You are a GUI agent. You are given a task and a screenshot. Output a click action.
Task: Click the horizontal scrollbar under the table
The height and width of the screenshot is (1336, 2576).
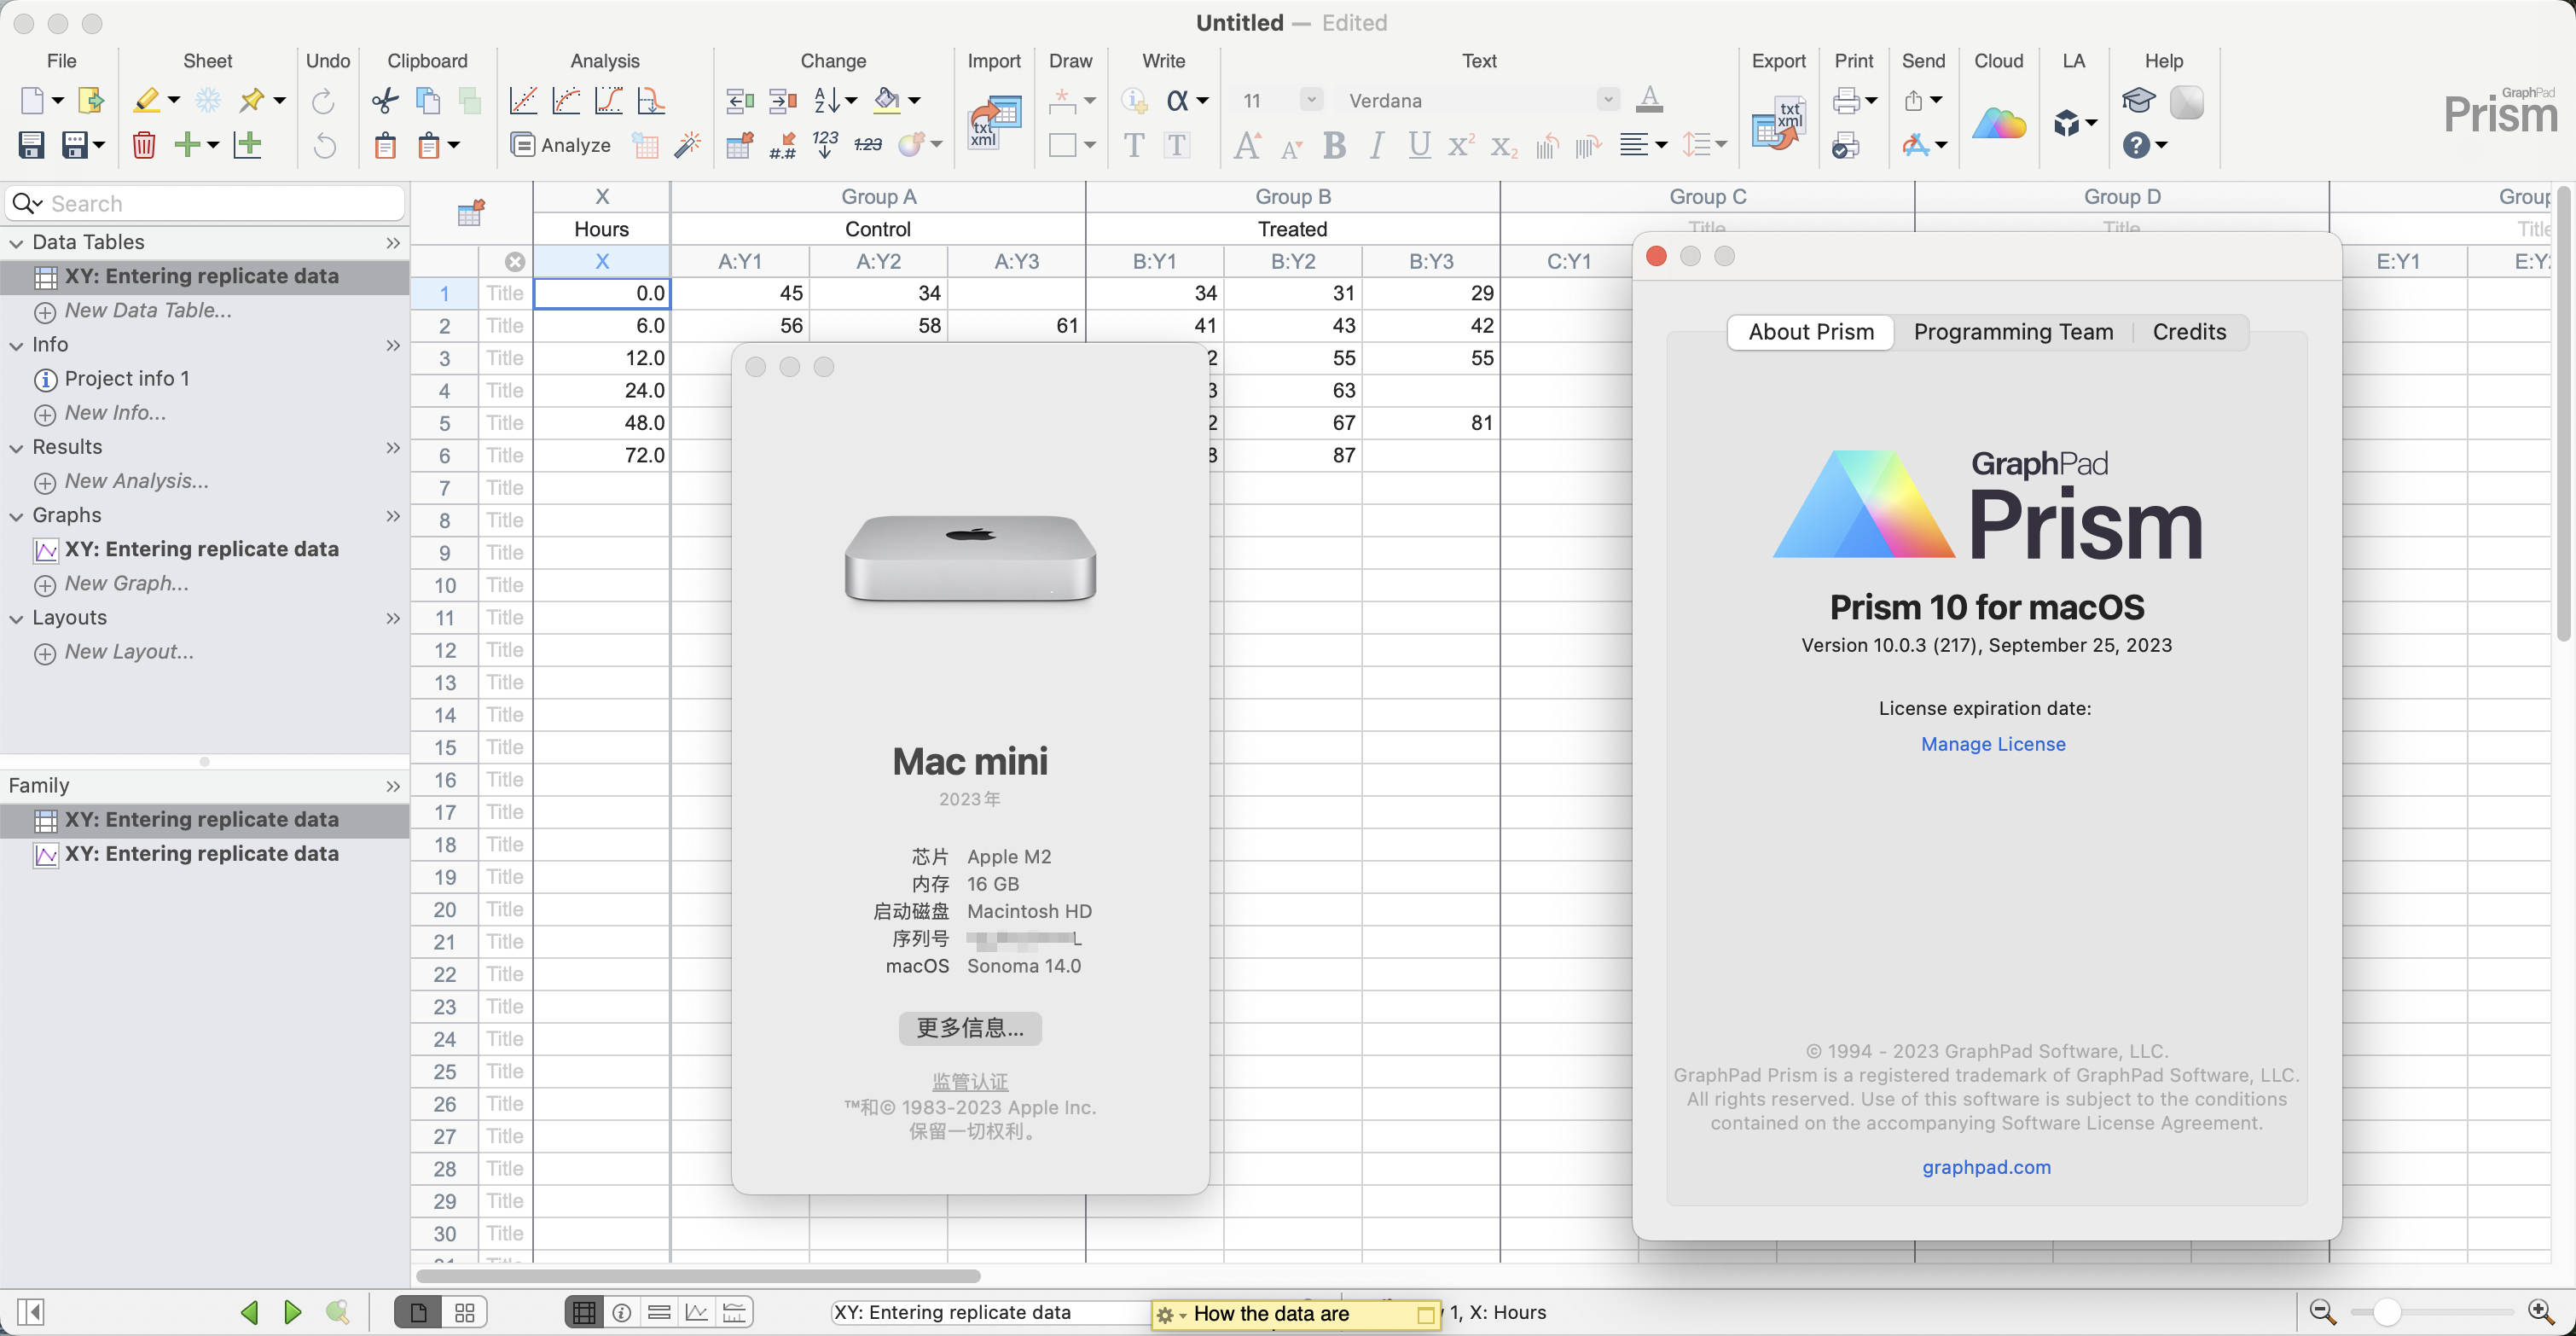point(698,1276)
